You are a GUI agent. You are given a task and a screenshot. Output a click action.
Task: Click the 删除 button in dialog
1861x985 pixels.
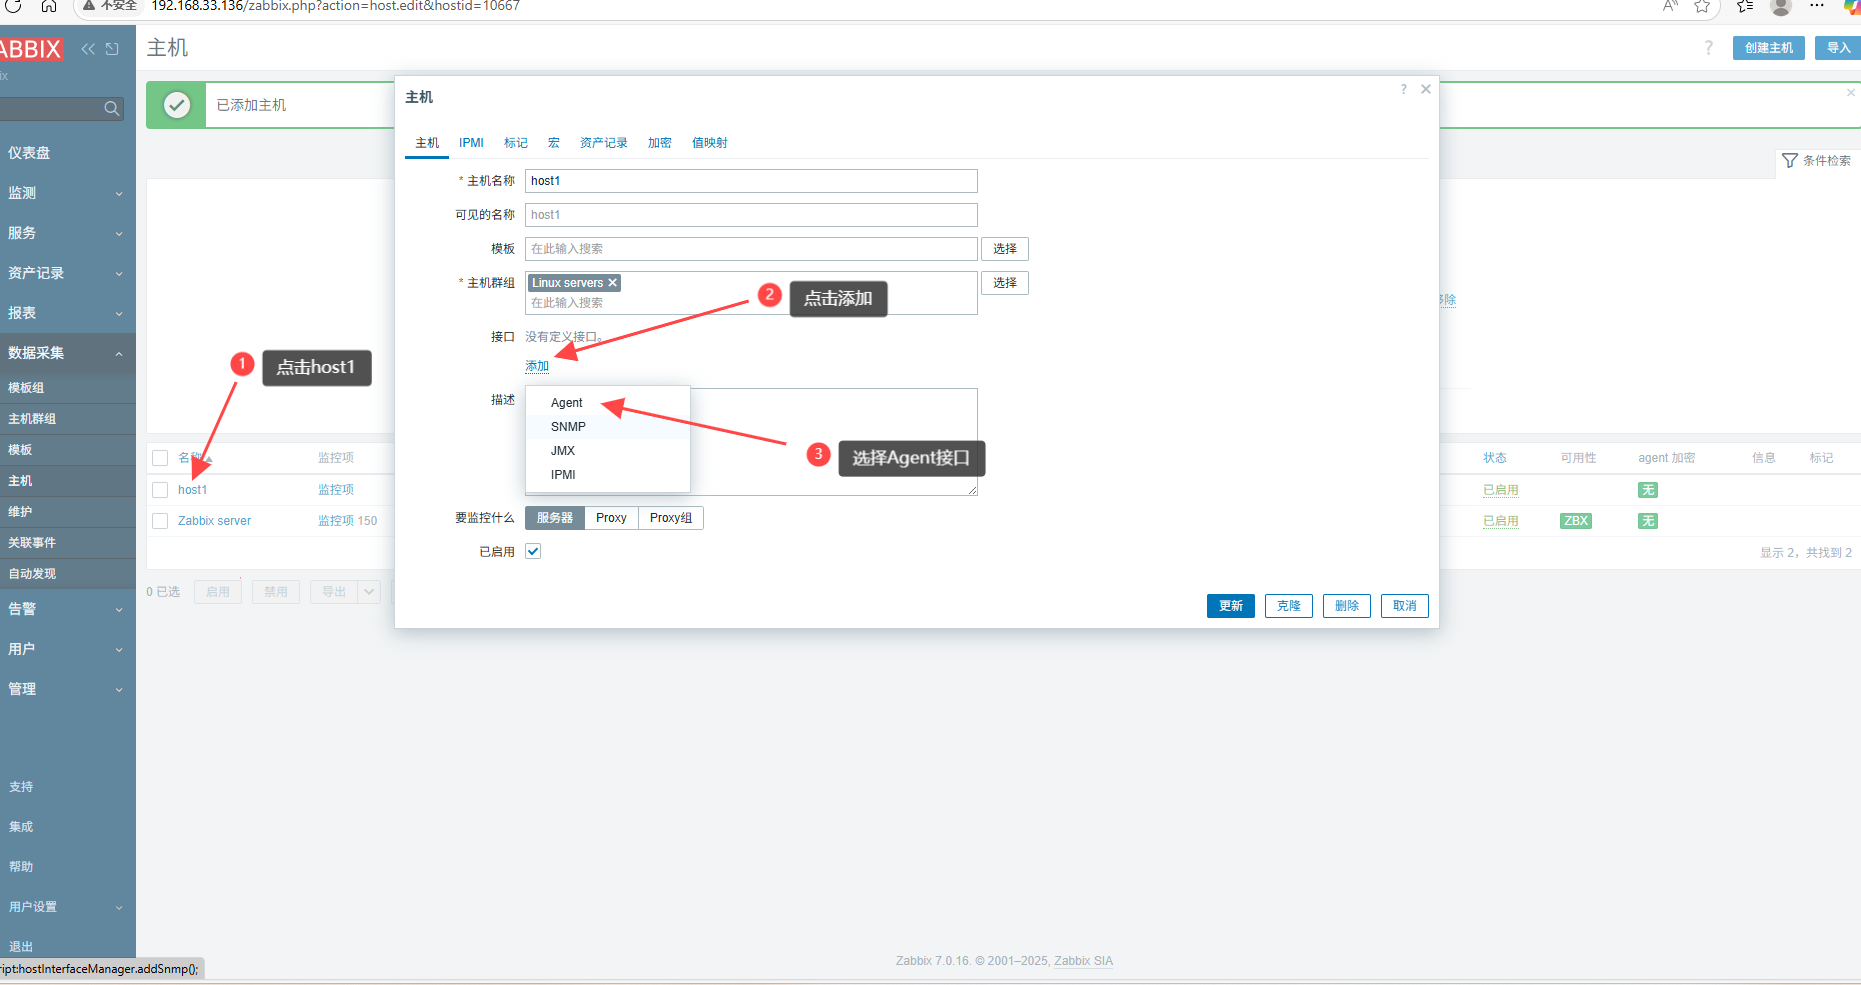1347,606
